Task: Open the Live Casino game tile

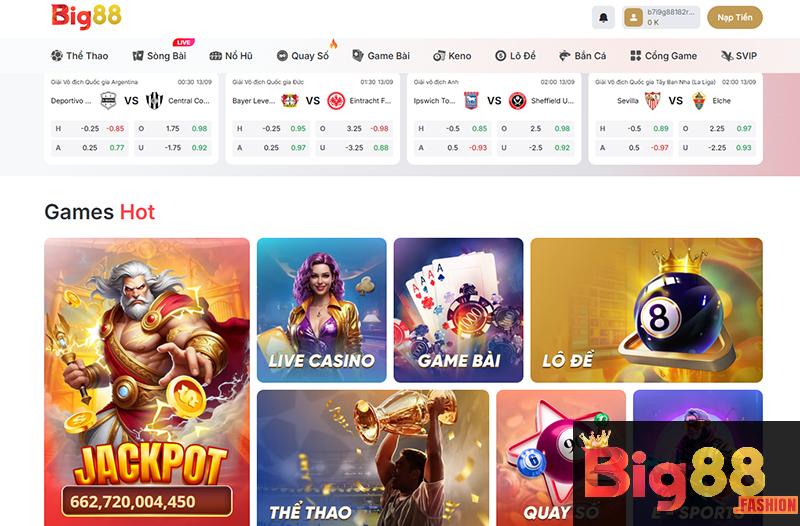Action: coord(321,310)
